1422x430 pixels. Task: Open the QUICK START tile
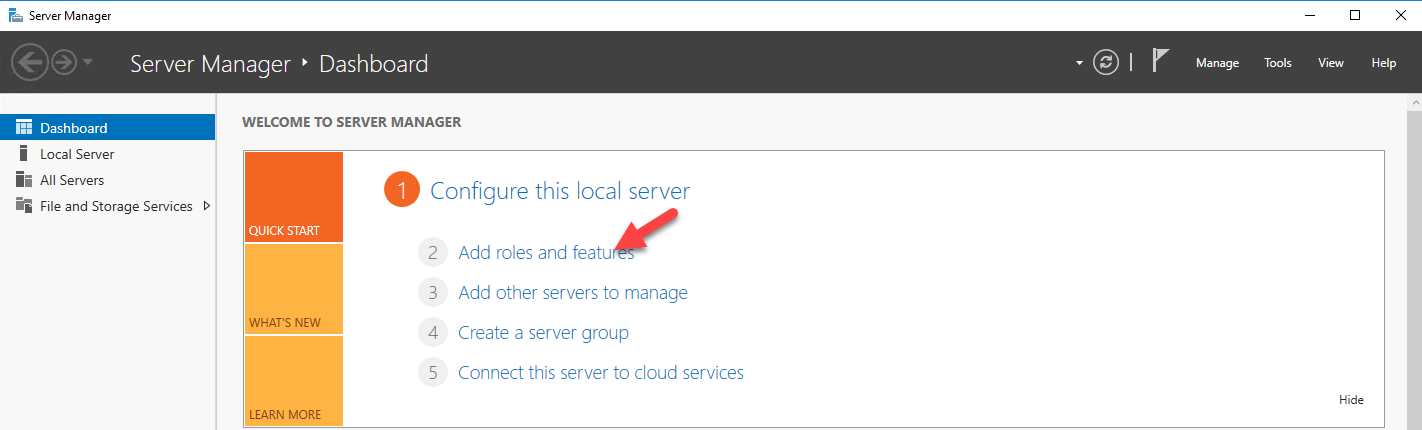tap(294, 197)
